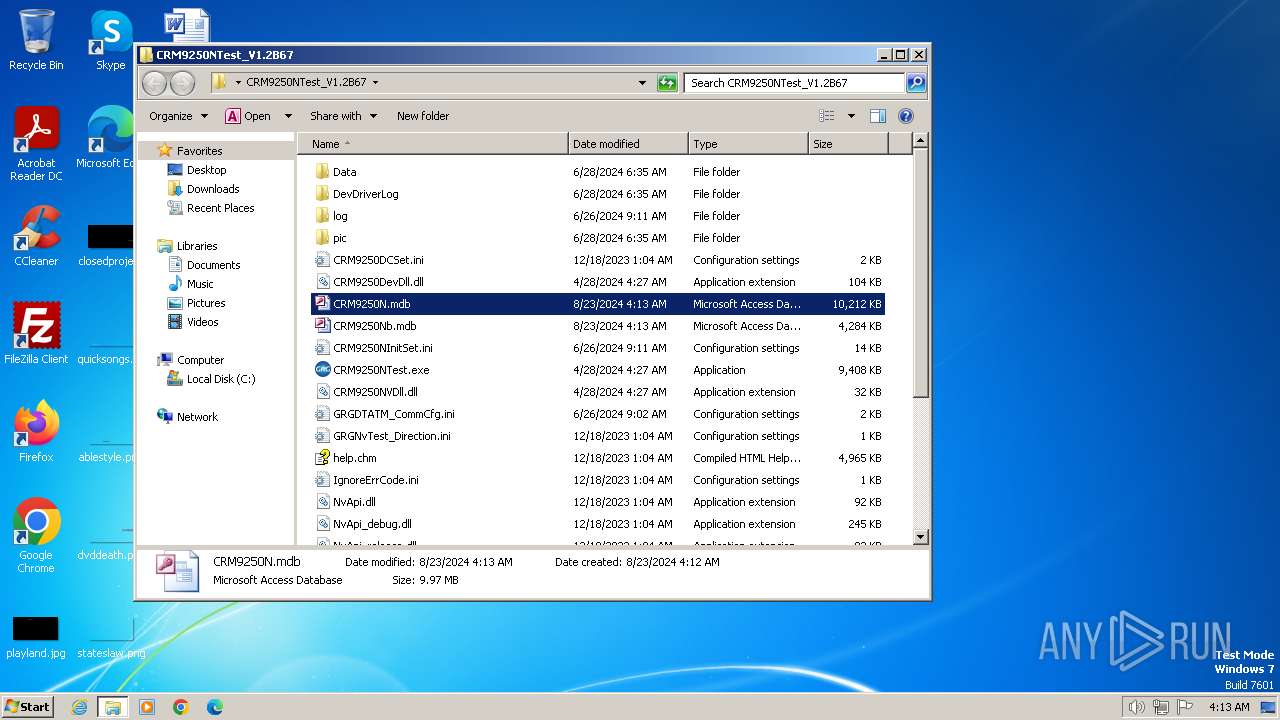Expand the Open button dropdown arrow
The width and height of the screenshot is (1280, 720).
click(x=288, y=116)
